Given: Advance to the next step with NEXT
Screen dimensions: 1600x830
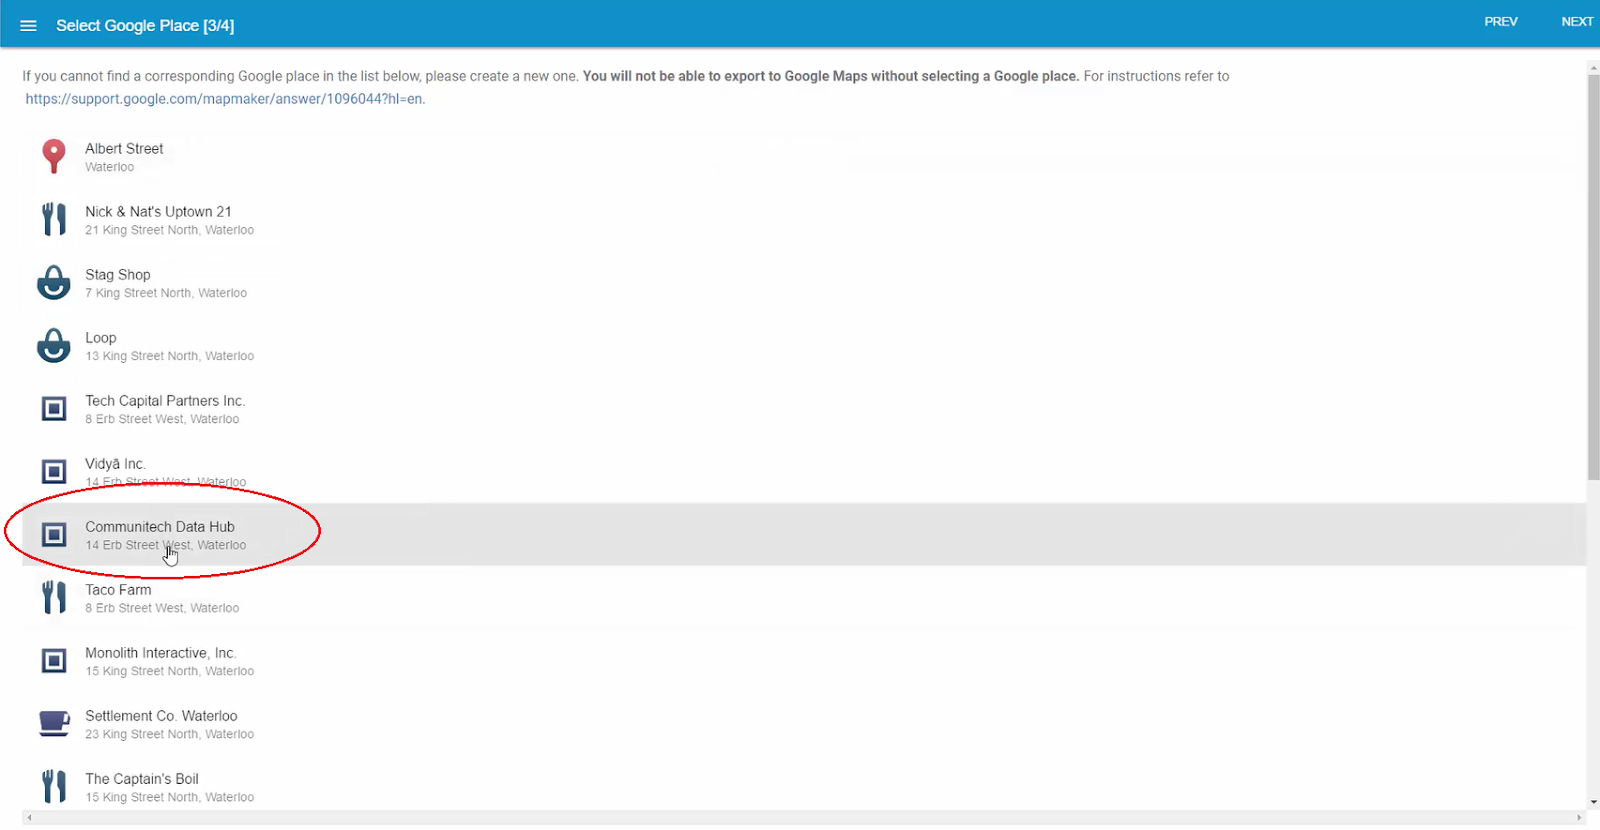Looking at the screenshot, I should point(1577,22).
